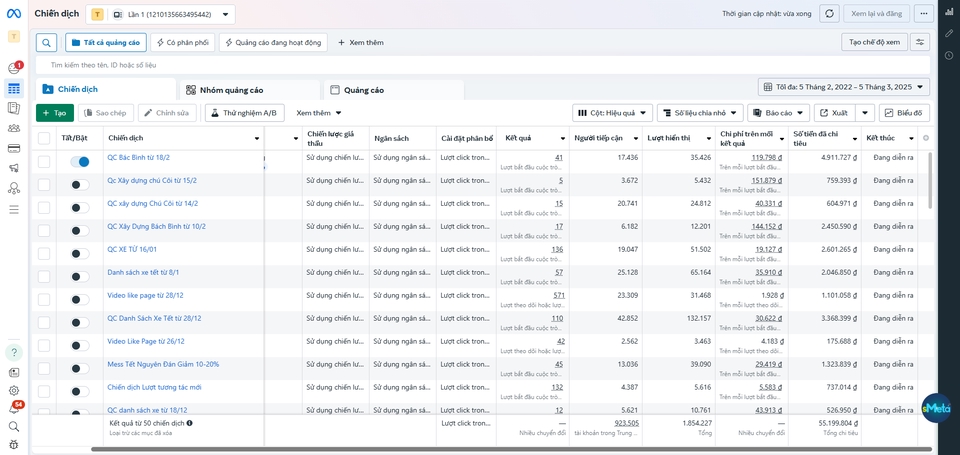Open campaign link Chiến dịch Lượt tương tác mới
This screenshot has width=960, height=455.
(x=155, y=387)
